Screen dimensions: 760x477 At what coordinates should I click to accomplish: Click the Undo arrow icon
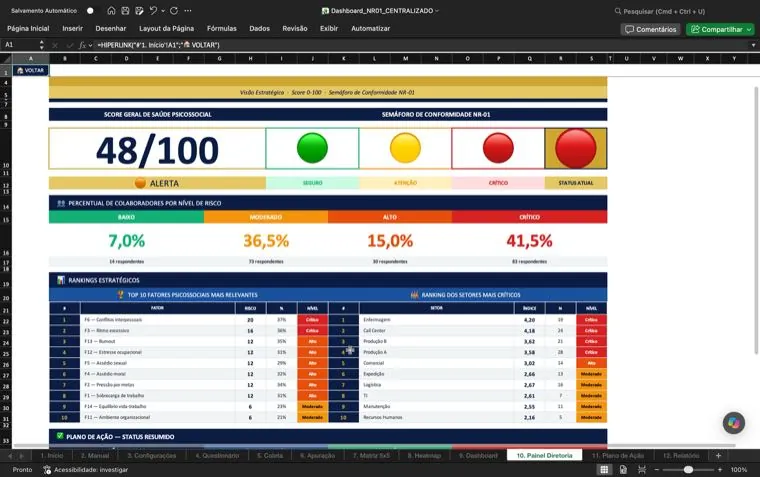[154, 11]
